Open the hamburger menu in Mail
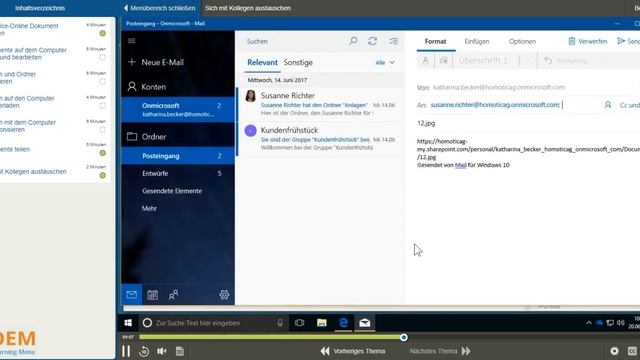This screenshot has height=360, width=640. click(131, 41)
